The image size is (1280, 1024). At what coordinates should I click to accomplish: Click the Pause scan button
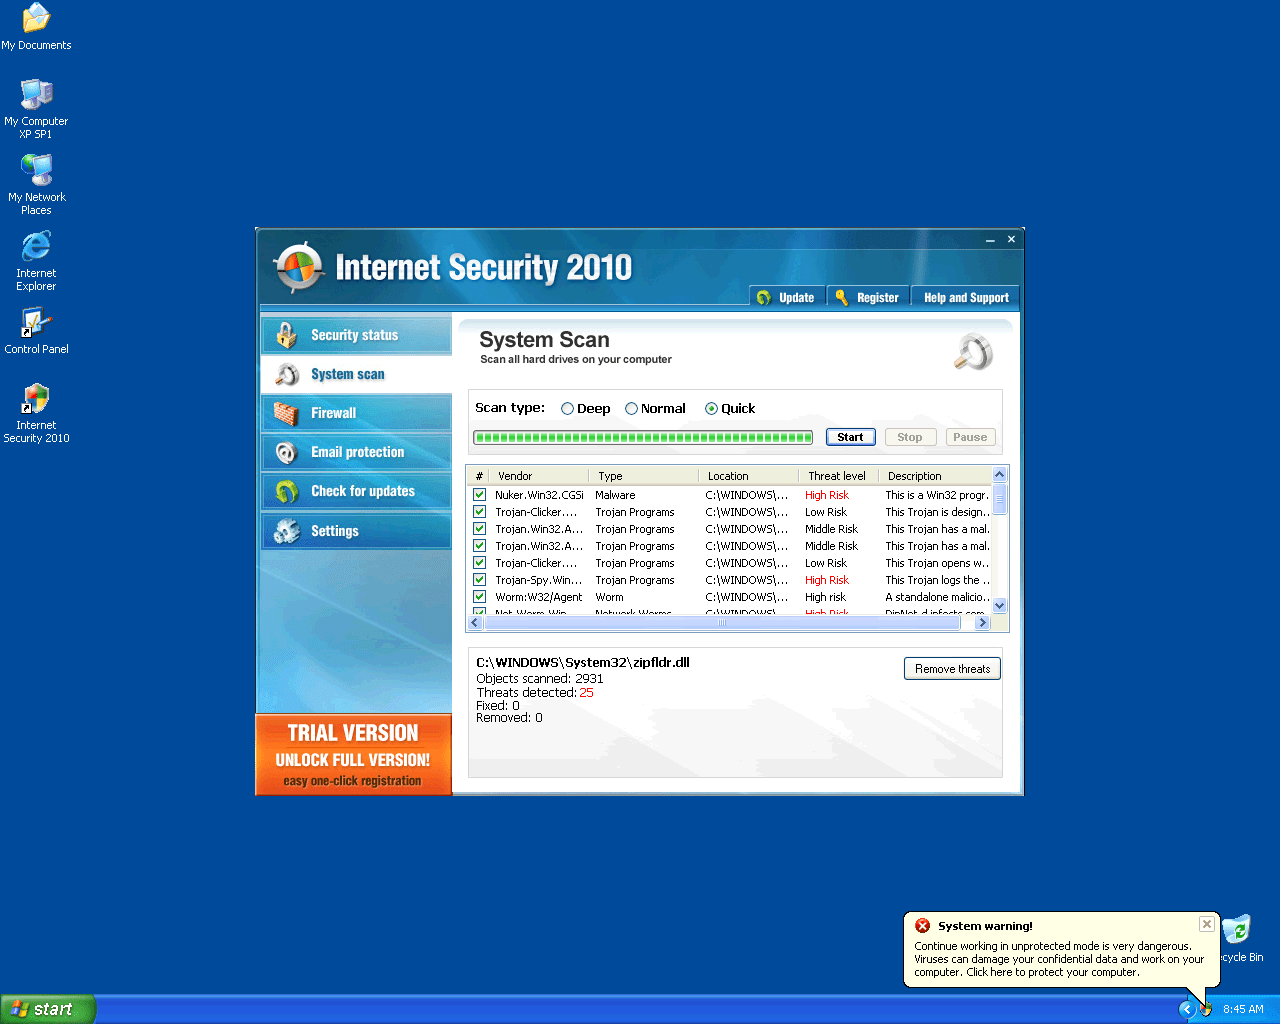[x=970, y=437]
